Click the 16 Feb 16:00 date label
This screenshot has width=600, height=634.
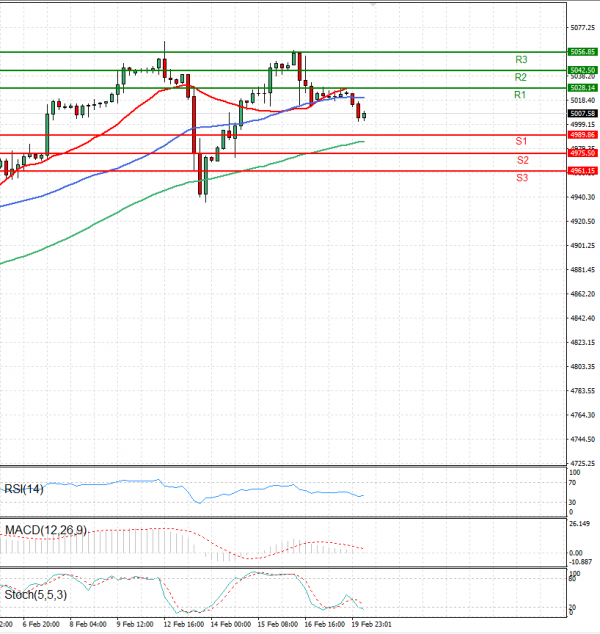click(325, 624)
